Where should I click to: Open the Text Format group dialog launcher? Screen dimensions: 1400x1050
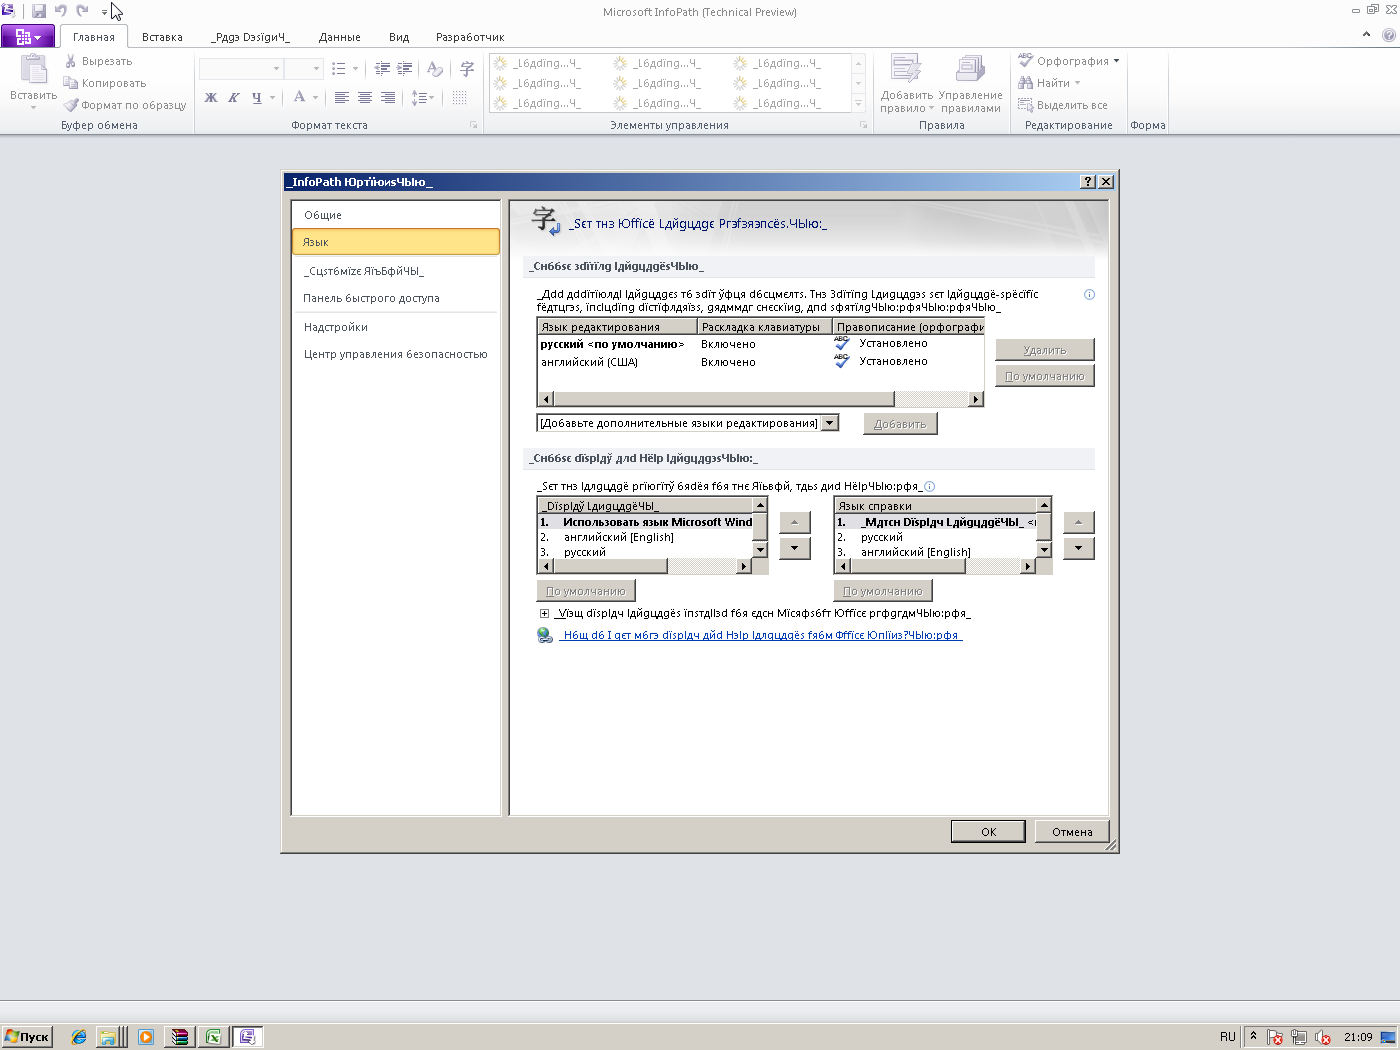click(x=474, y=125)
